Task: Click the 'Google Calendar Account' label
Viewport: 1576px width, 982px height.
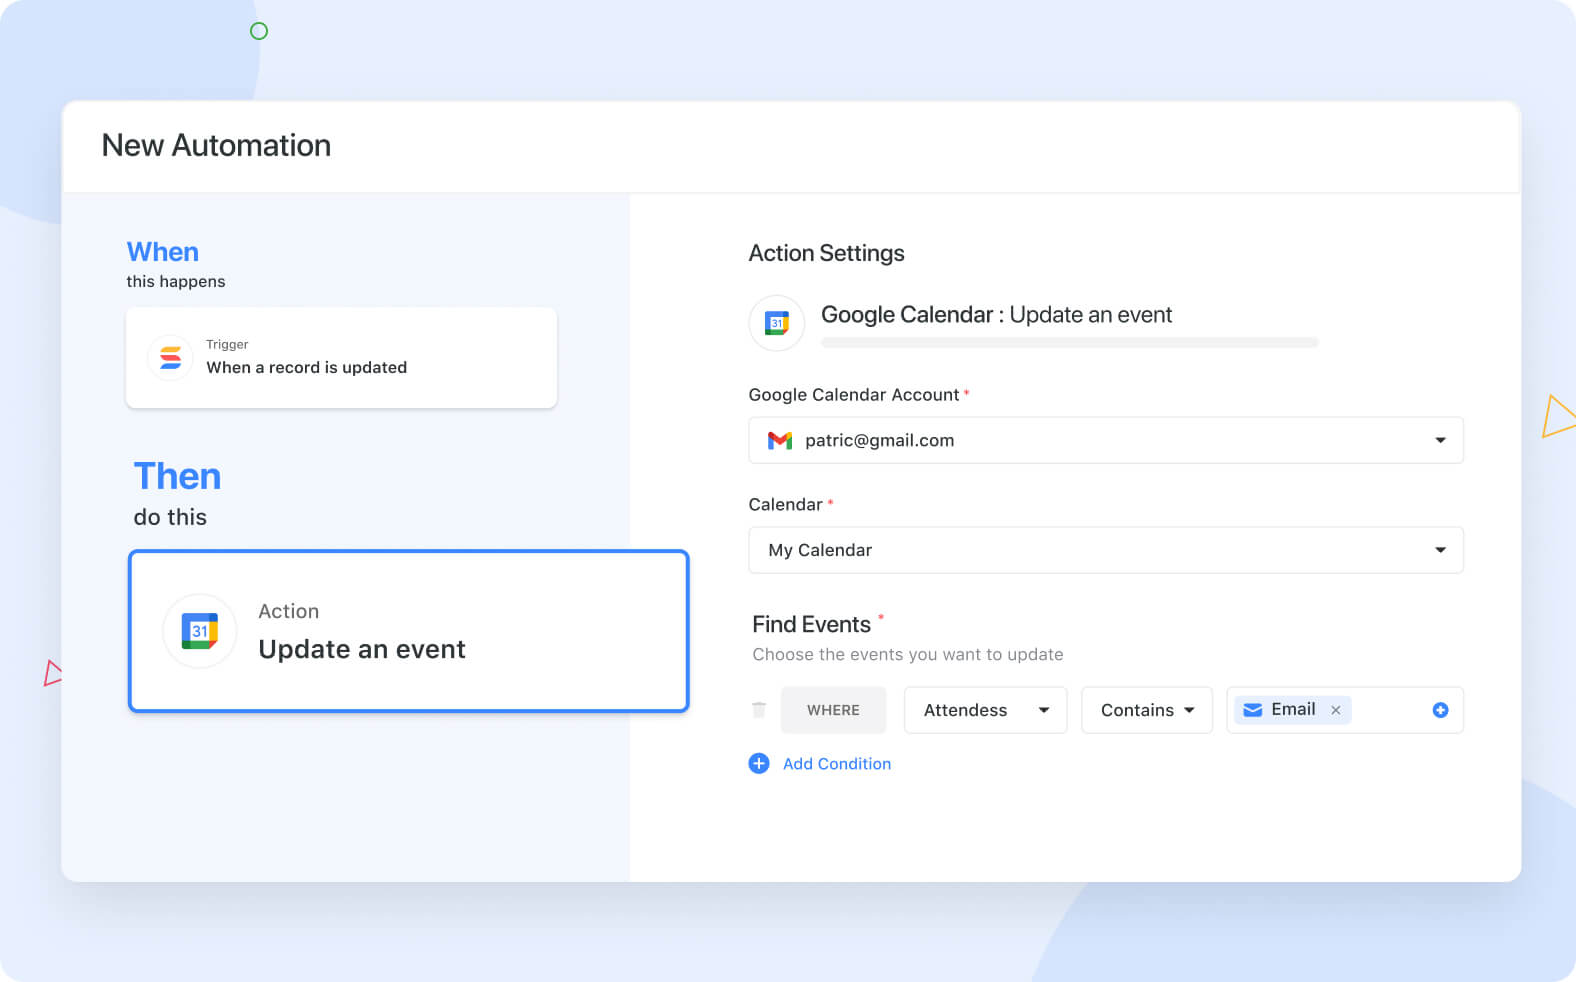Action: click(x=854, y=395)
